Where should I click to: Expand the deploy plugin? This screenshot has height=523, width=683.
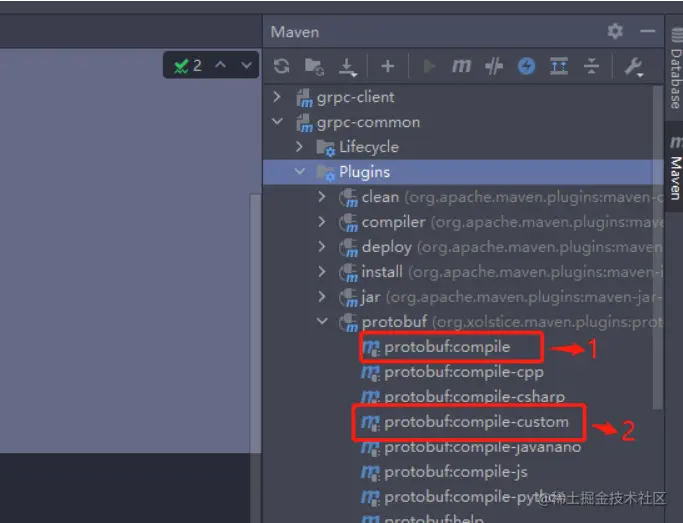pos(321,246)
